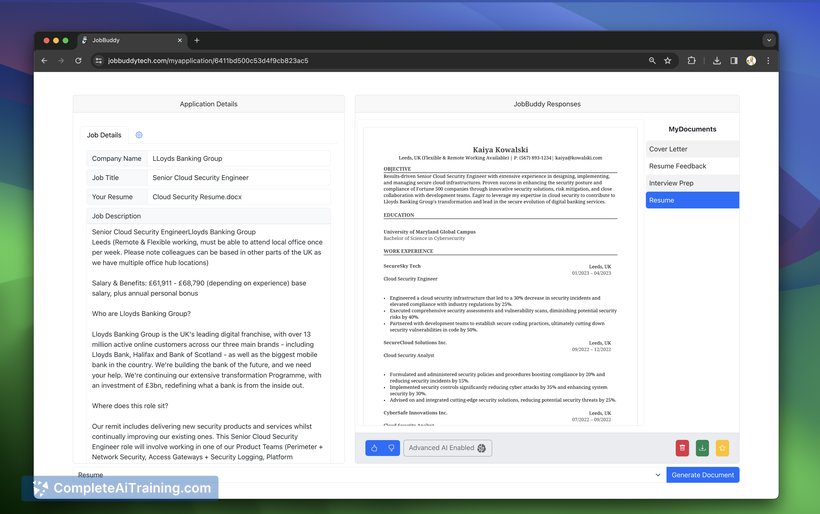Open the Chrome profile avatar
Image resolution: width=820 pixels, height=514 pixels.
click(751, 61)
